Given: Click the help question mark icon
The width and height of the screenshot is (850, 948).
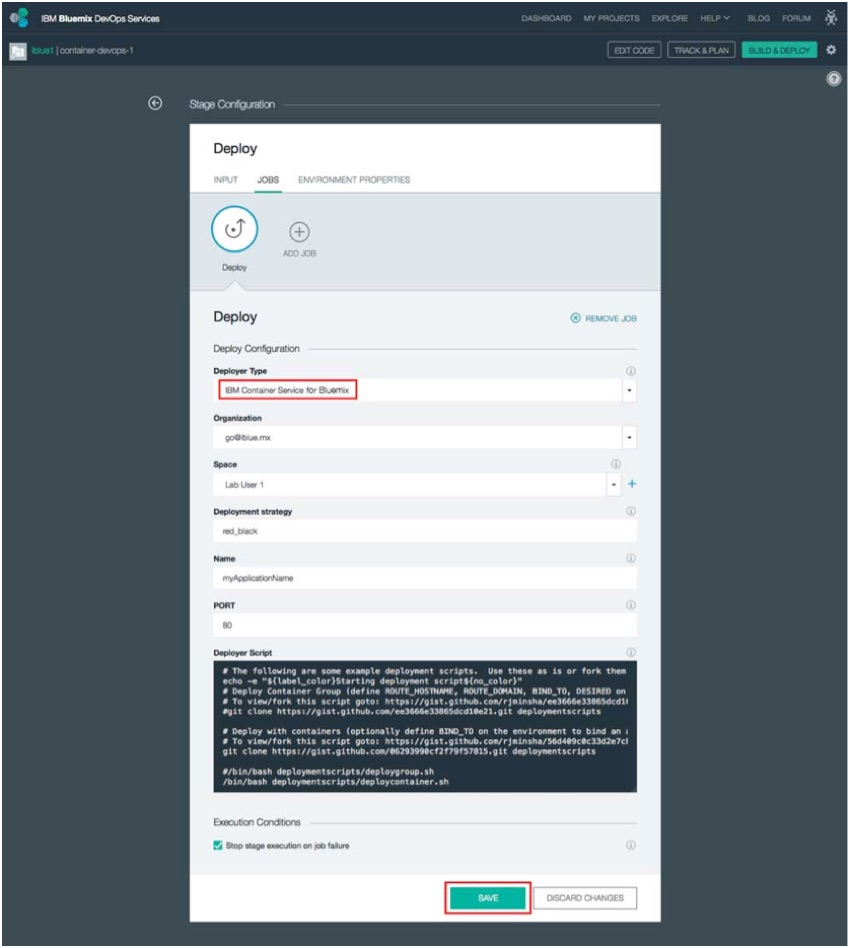Looking at the screenshot, I should (x=834, y=79).
